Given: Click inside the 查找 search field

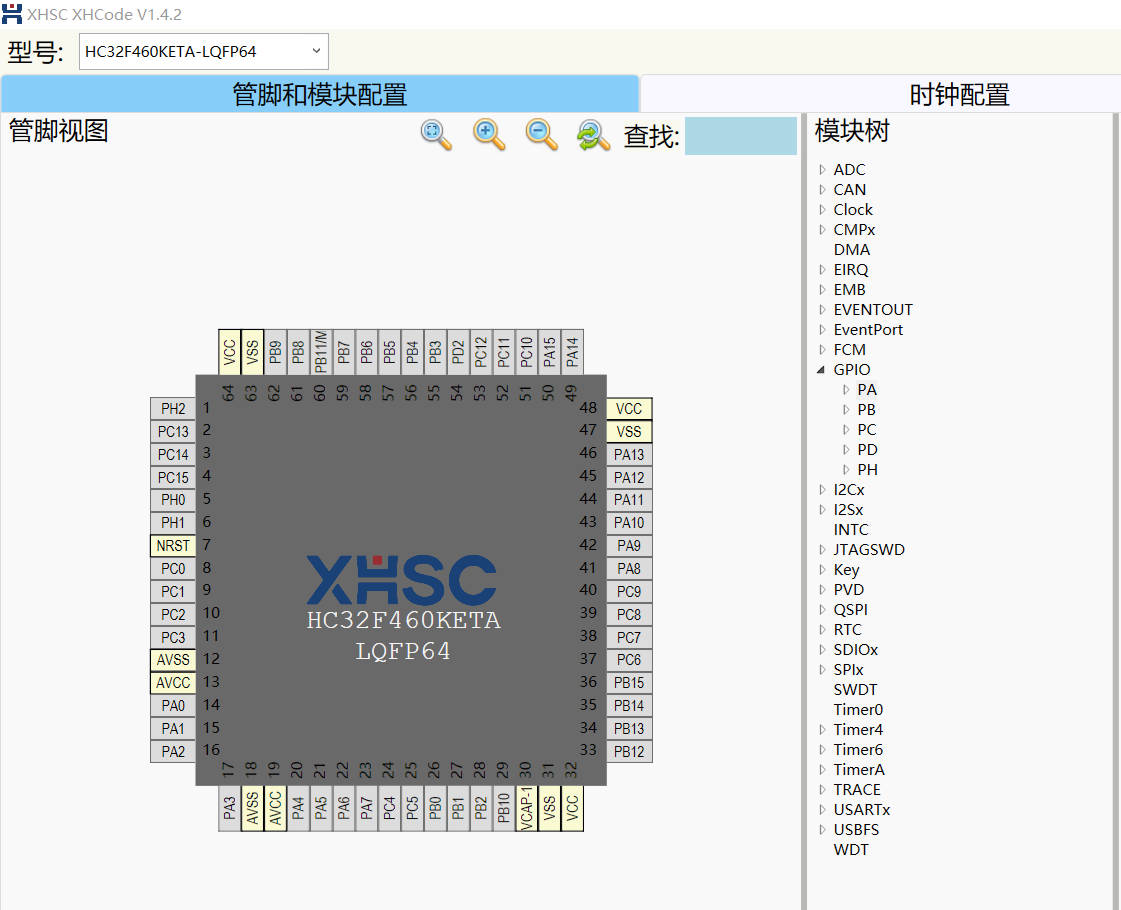Looking at the screenshot, I should pyautogui.click(x=740, y=137).
